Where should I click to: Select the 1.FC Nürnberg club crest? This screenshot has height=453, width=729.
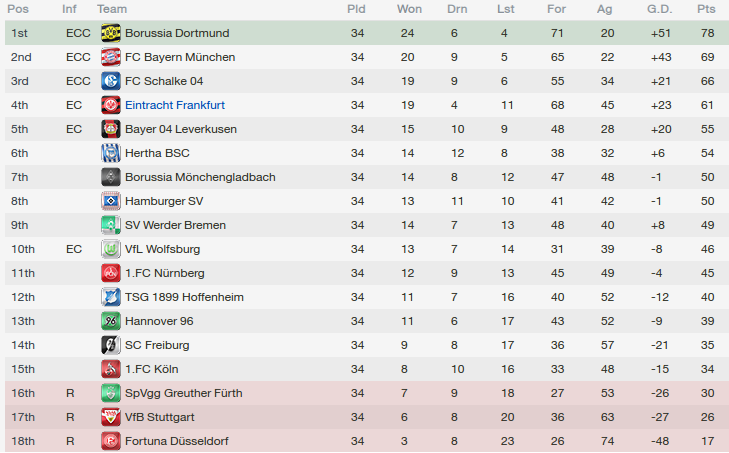(x=111, y=273)
